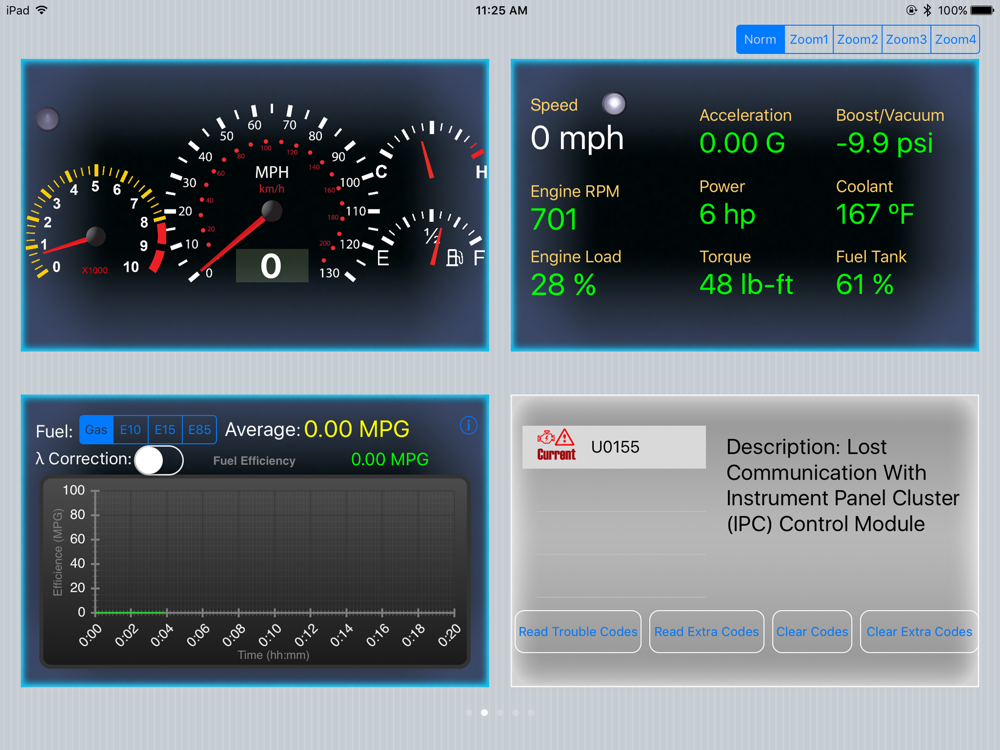The image size is (1000, 750).
Task: Switch to Zoom1 view
Action: click(809, 40)
